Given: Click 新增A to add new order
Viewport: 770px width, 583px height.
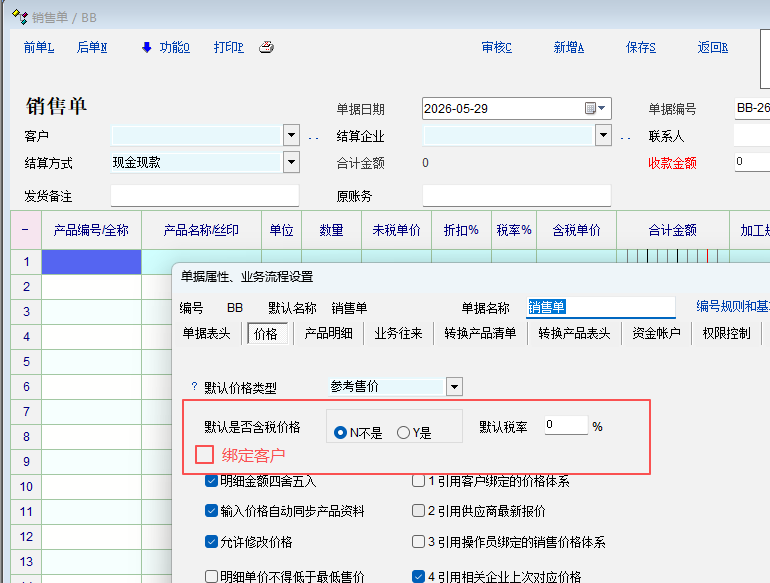Looking at the screenshot, I should (x=569, y=48).
